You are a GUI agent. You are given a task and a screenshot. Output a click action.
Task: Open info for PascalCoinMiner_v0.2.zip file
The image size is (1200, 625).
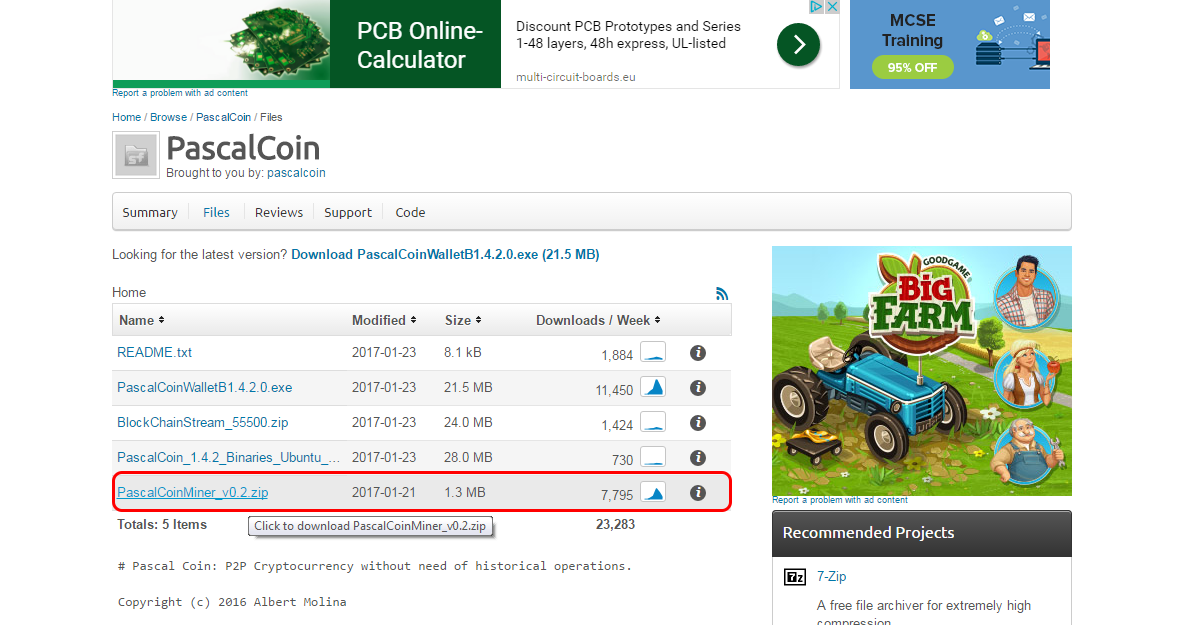point(698,493)
